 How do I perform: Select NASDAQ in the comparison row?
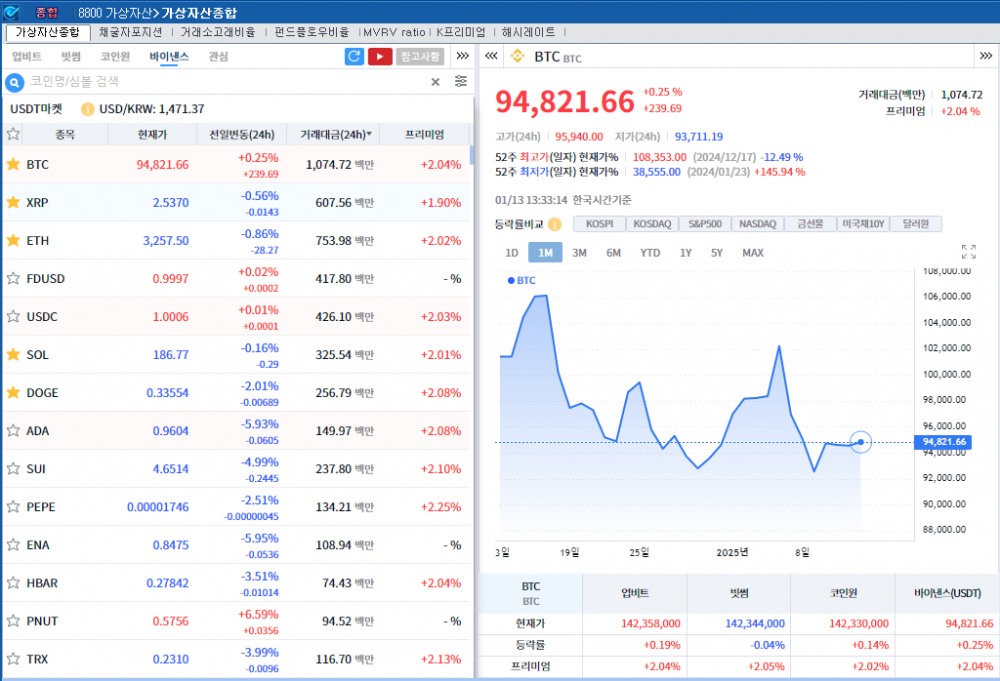click(757, 223)
